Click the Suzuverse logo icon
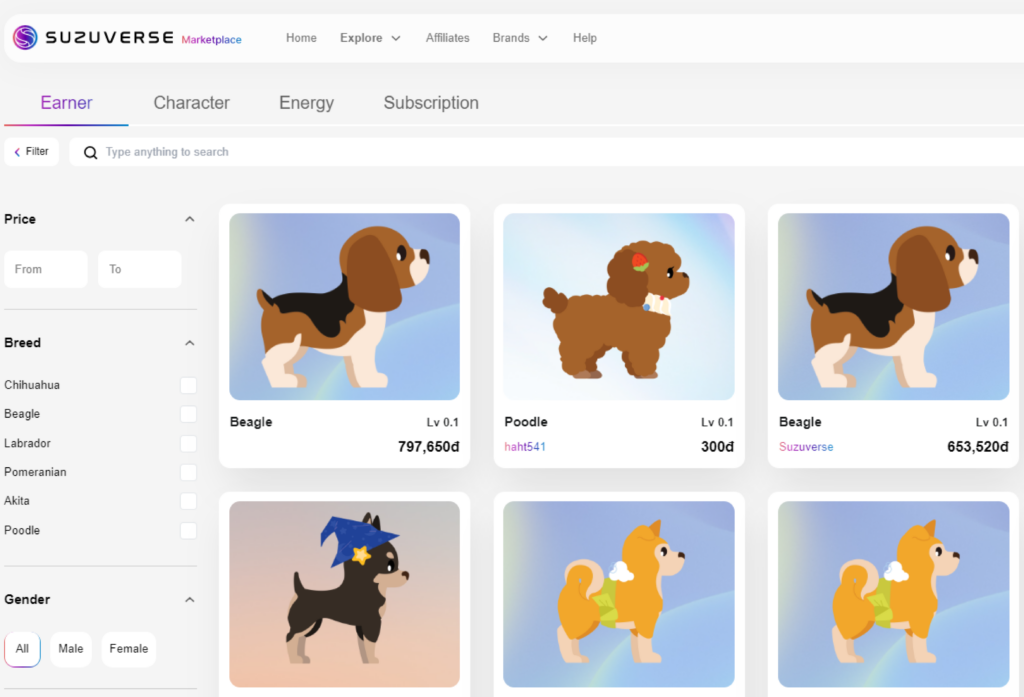This screenshot has height=697, width=1024. (25, 38)
